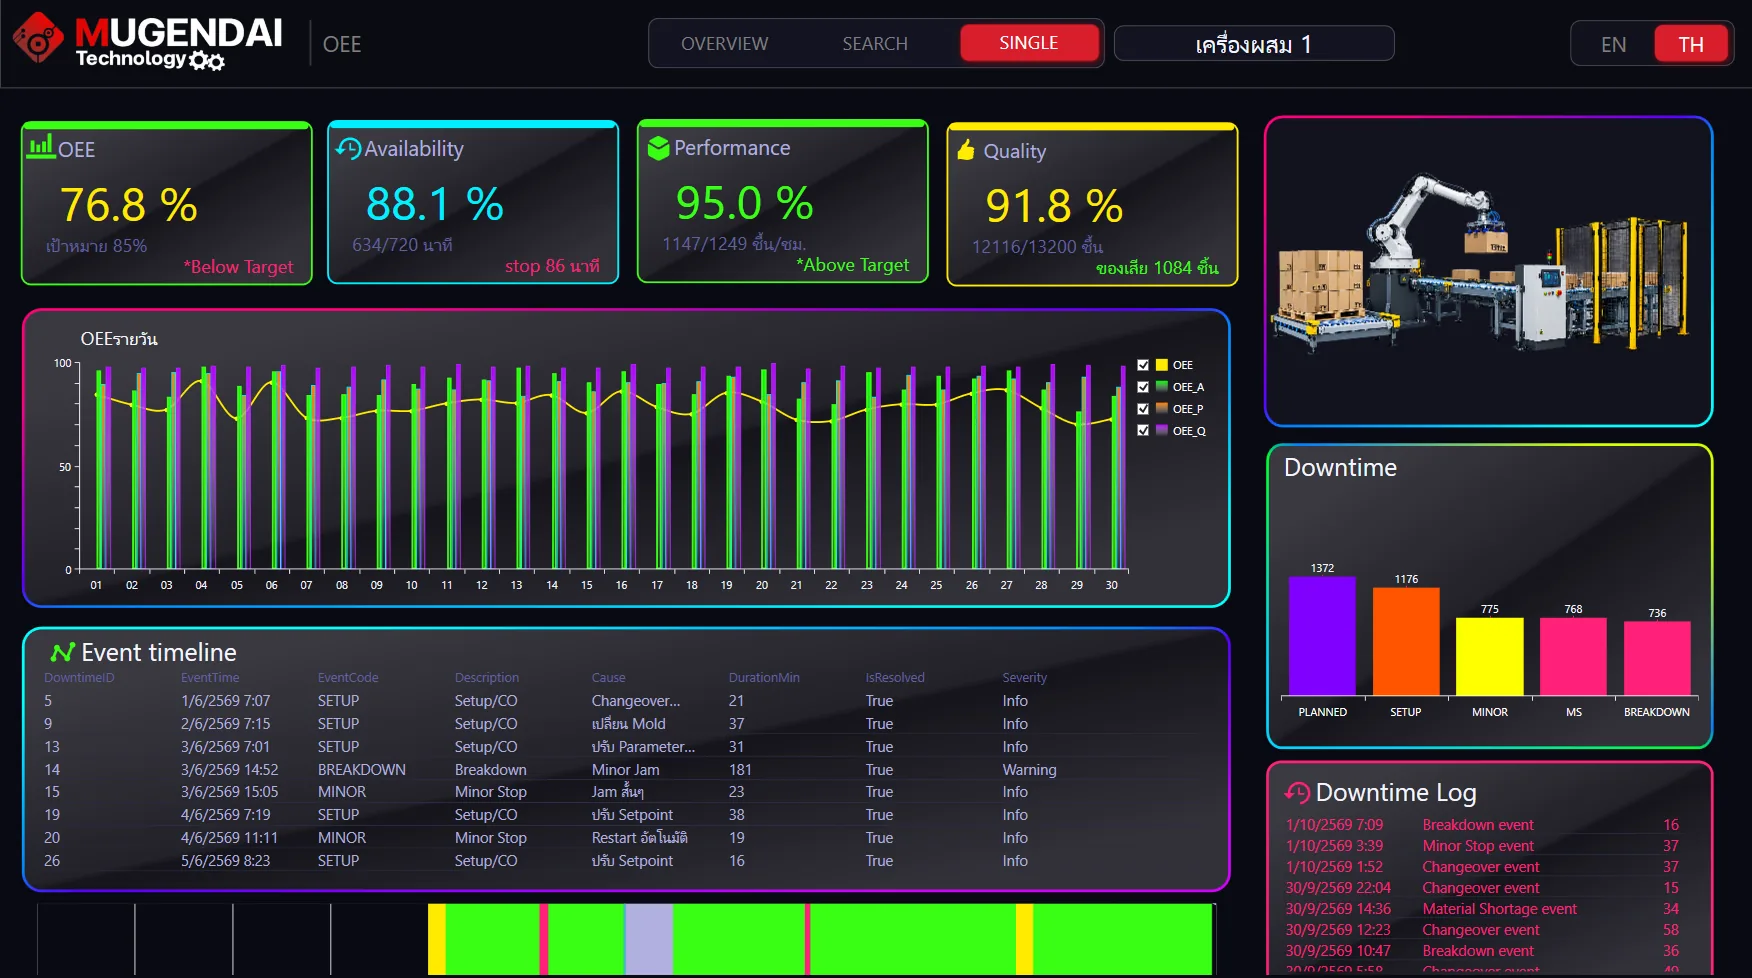This screenshot has width=1752, height=978.
Task: Open log entry Material Shortage event
Action: point(1484,909)
